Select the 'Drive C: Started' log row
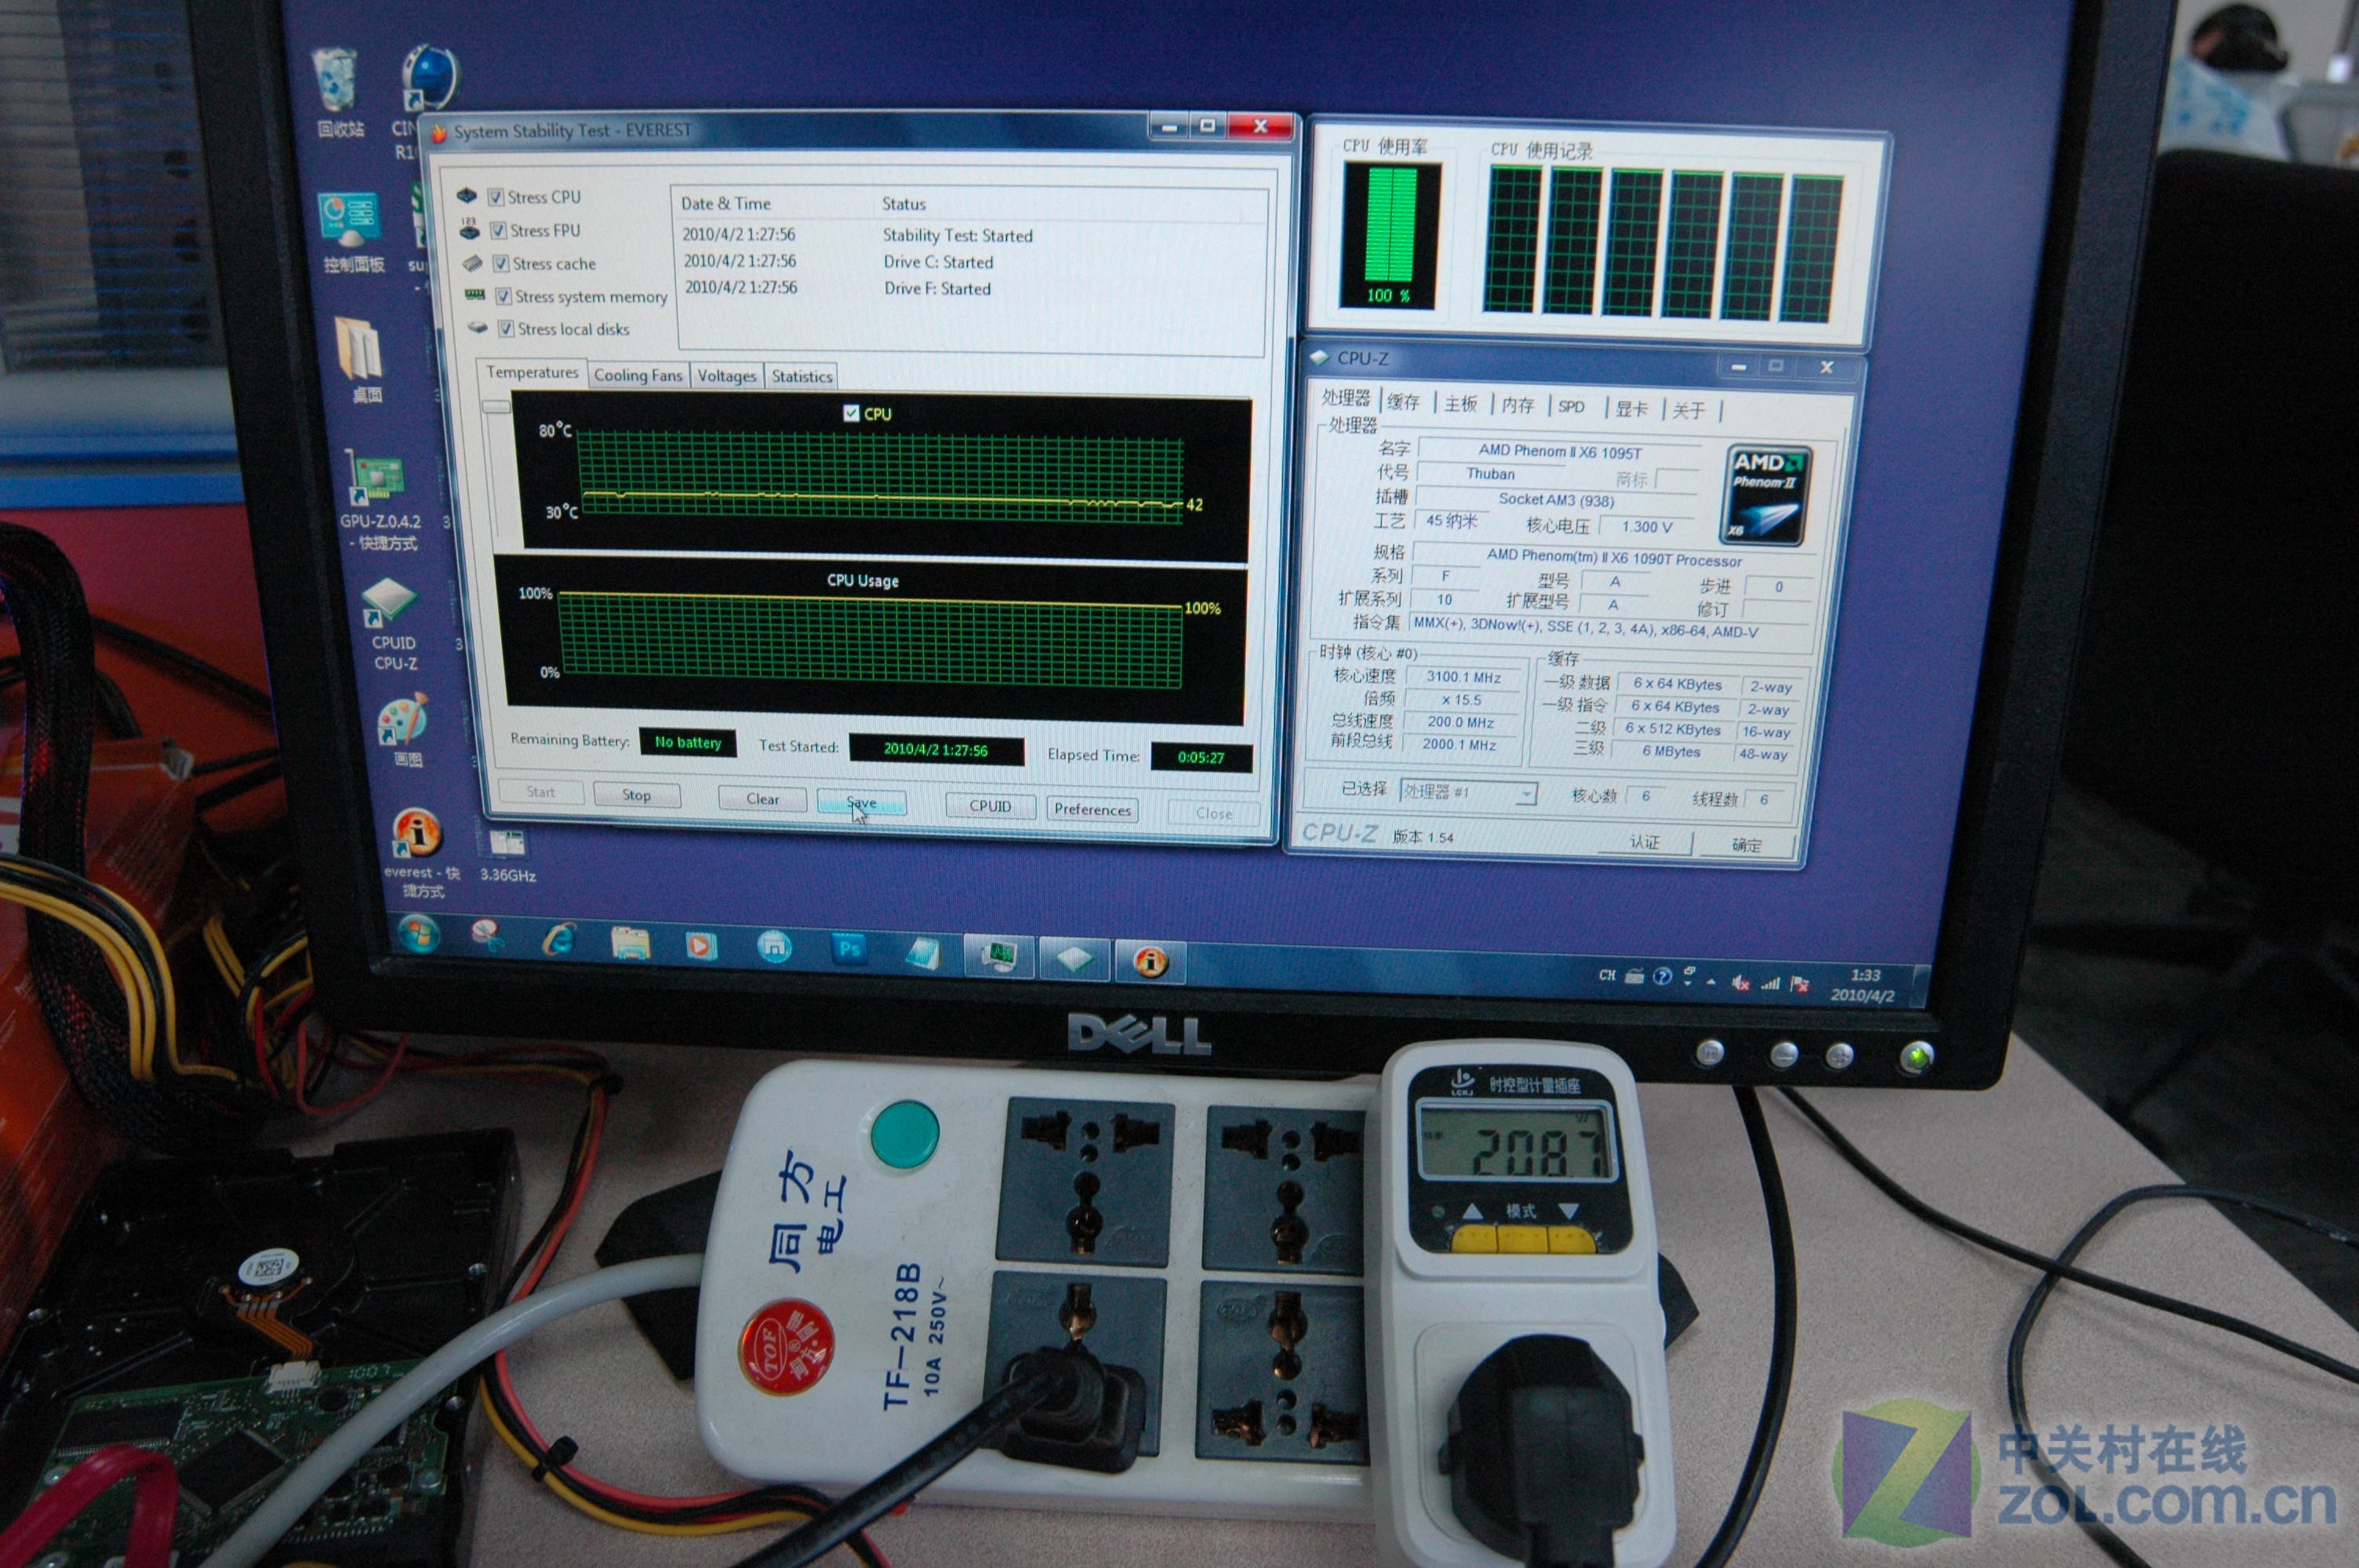This screenshot has width=2359, height=1568. pos(969,262)
